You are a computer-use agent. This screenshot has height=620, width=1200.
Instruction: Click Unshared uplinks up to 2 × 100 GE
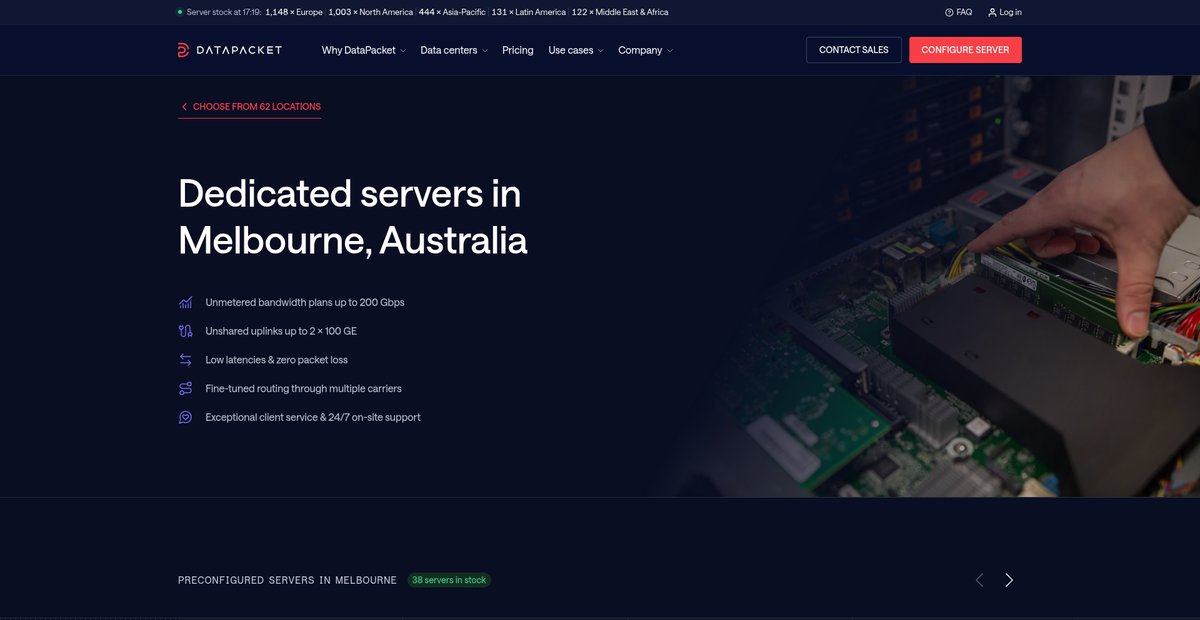point(281,331)
